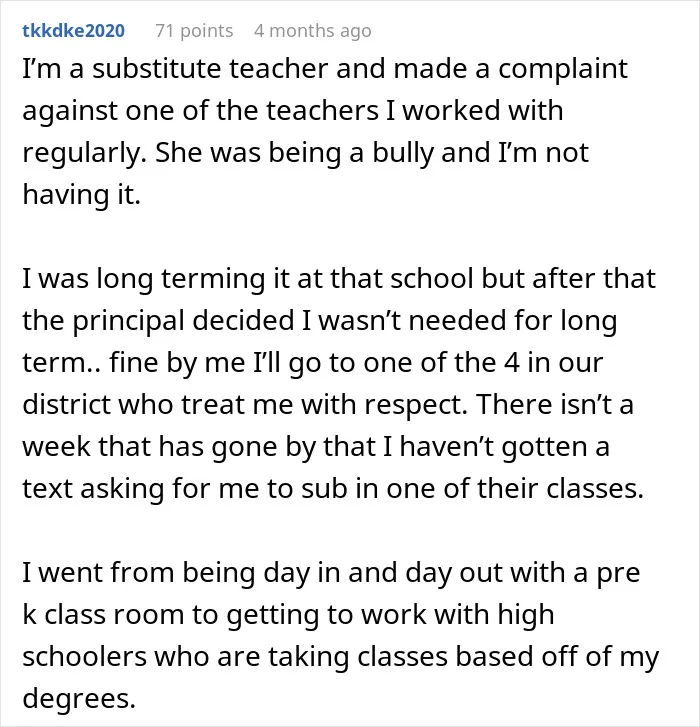Select the line beginning week that has gone
The width and height of the screenshot is (700, 727).
point(316,446)
